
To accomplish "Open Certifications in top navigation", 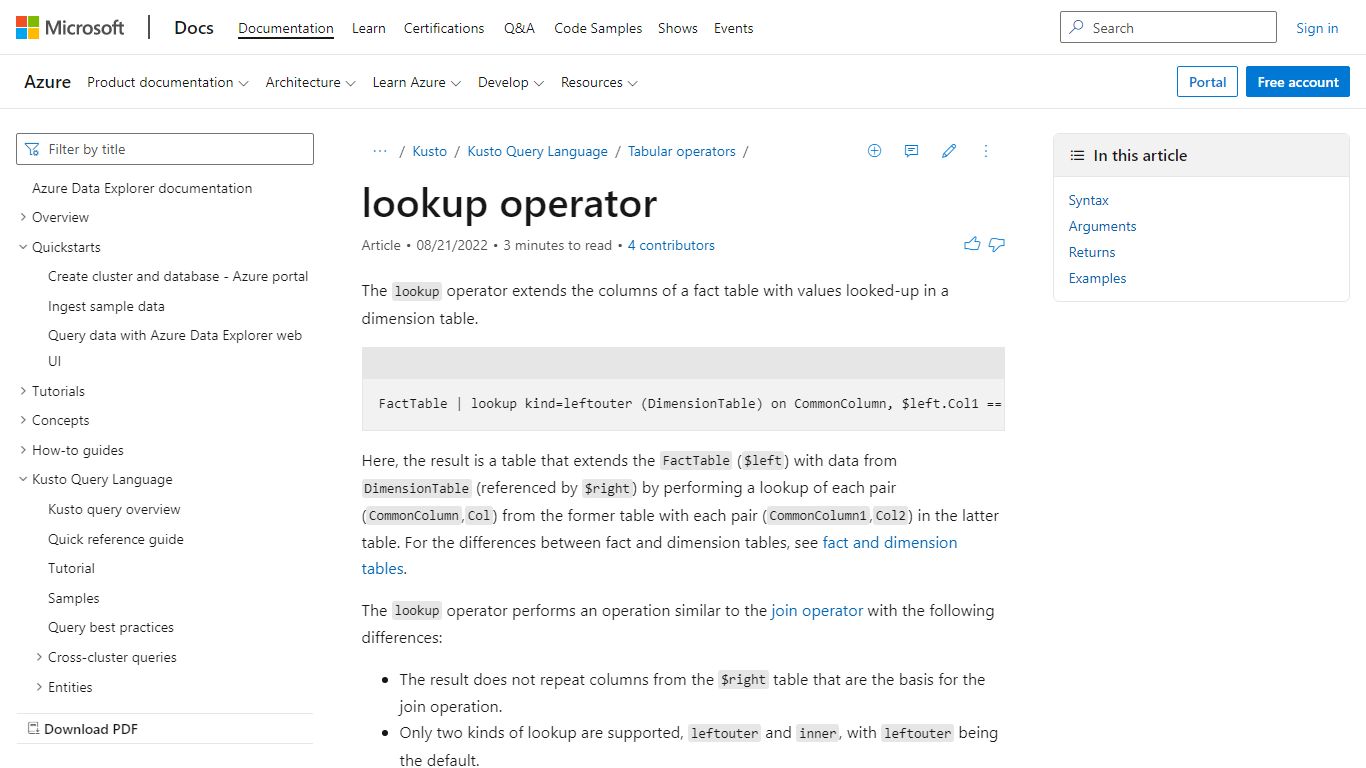I will point(444,28).
